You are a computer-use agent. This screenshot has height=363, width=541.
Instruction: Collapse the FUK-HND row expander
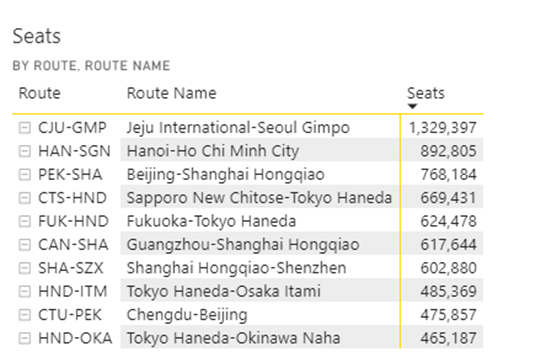pyautogui.click(x=24, y=222)
